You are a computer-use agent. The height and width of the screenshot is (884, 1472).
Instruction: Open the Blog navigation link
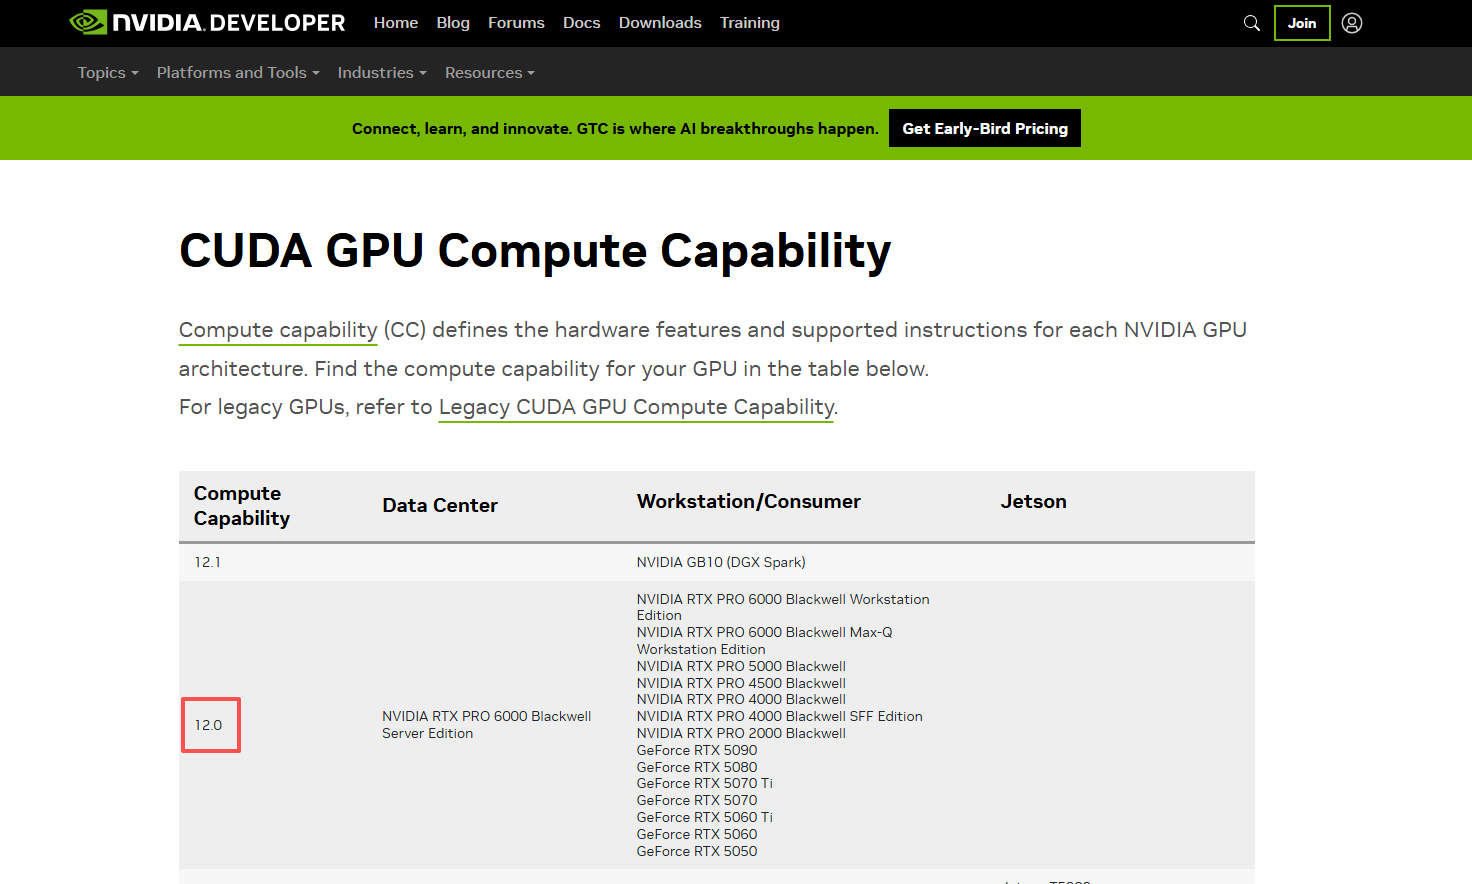[x=453, y=23]
